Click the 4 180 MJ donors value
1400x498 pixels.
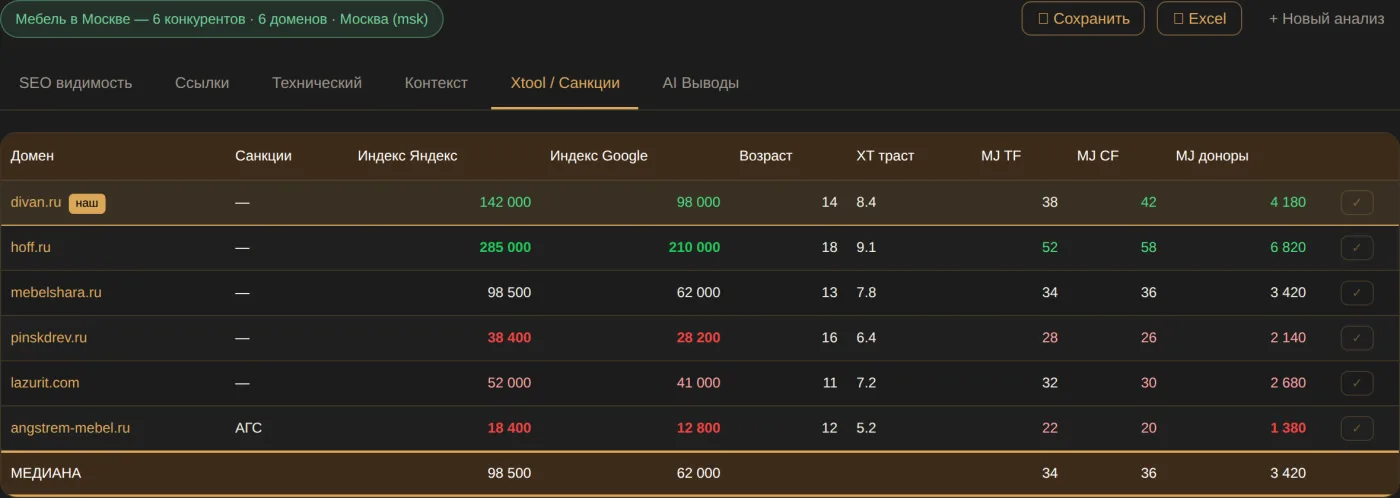(x=1288, y=202)
